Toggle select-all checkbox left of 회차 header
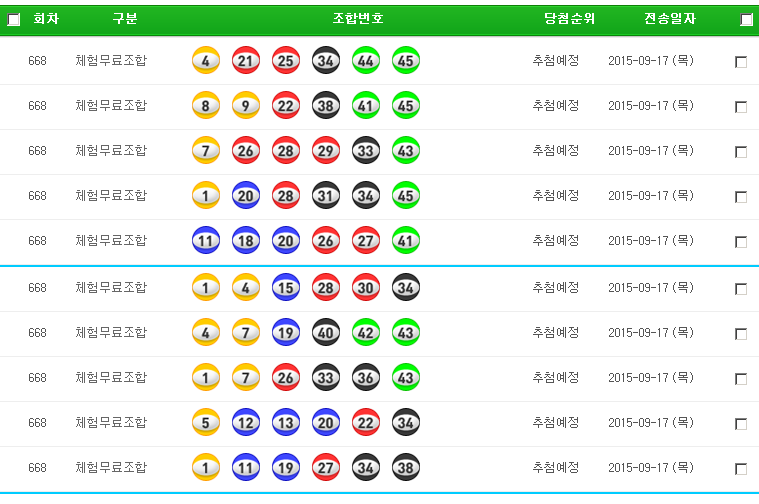Image resolution: width=759 pixels, height=504 pixels. (14, 19)
